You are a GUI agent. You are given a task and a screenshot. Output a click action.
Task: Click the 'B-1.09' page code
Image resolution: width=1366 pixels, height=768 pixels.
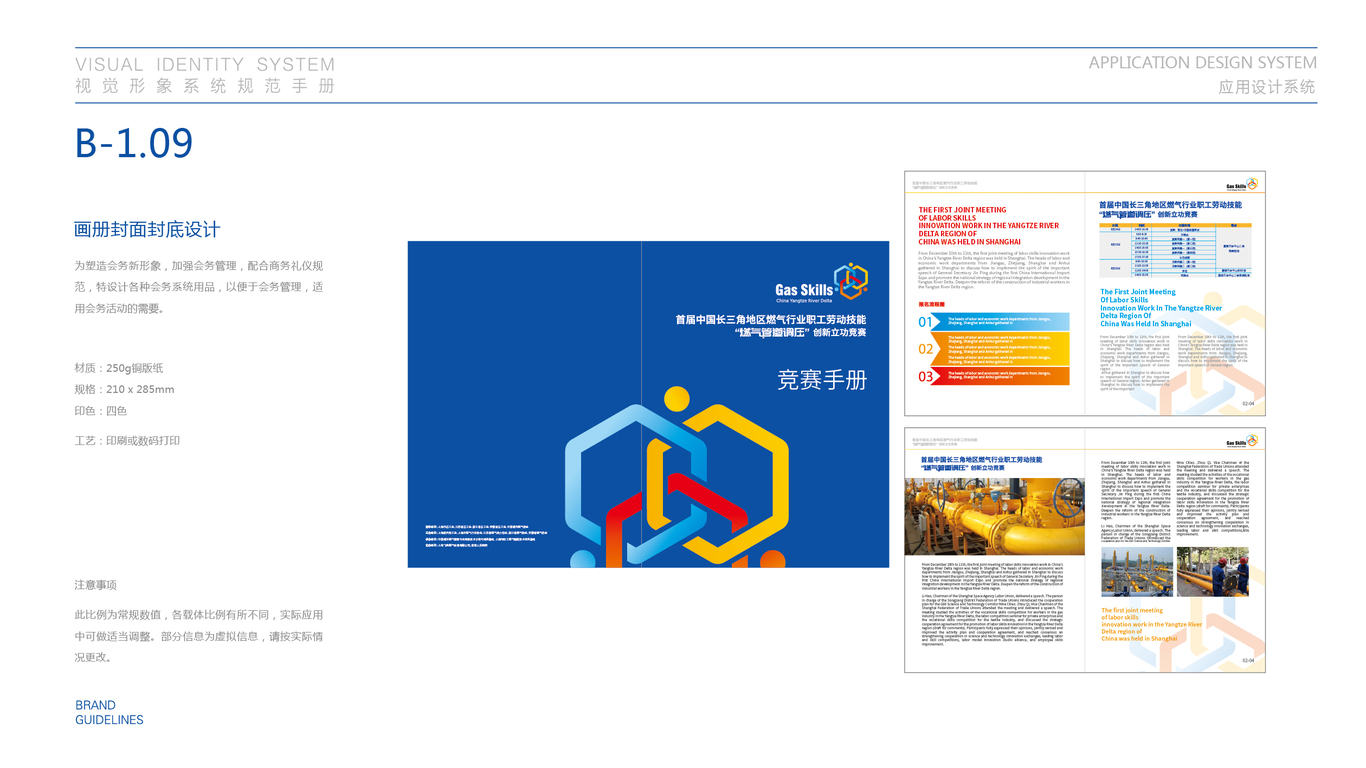[134, 144]
